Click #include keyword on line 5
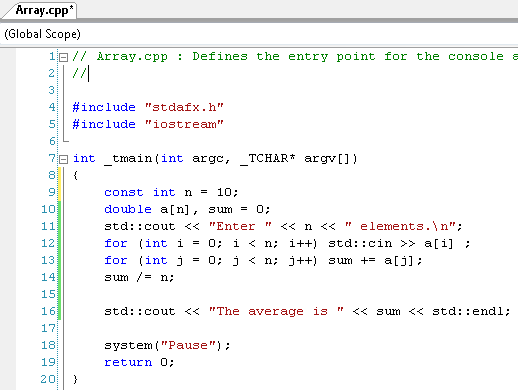The height and width of the screenshot is (390, 518). (104, 124)
